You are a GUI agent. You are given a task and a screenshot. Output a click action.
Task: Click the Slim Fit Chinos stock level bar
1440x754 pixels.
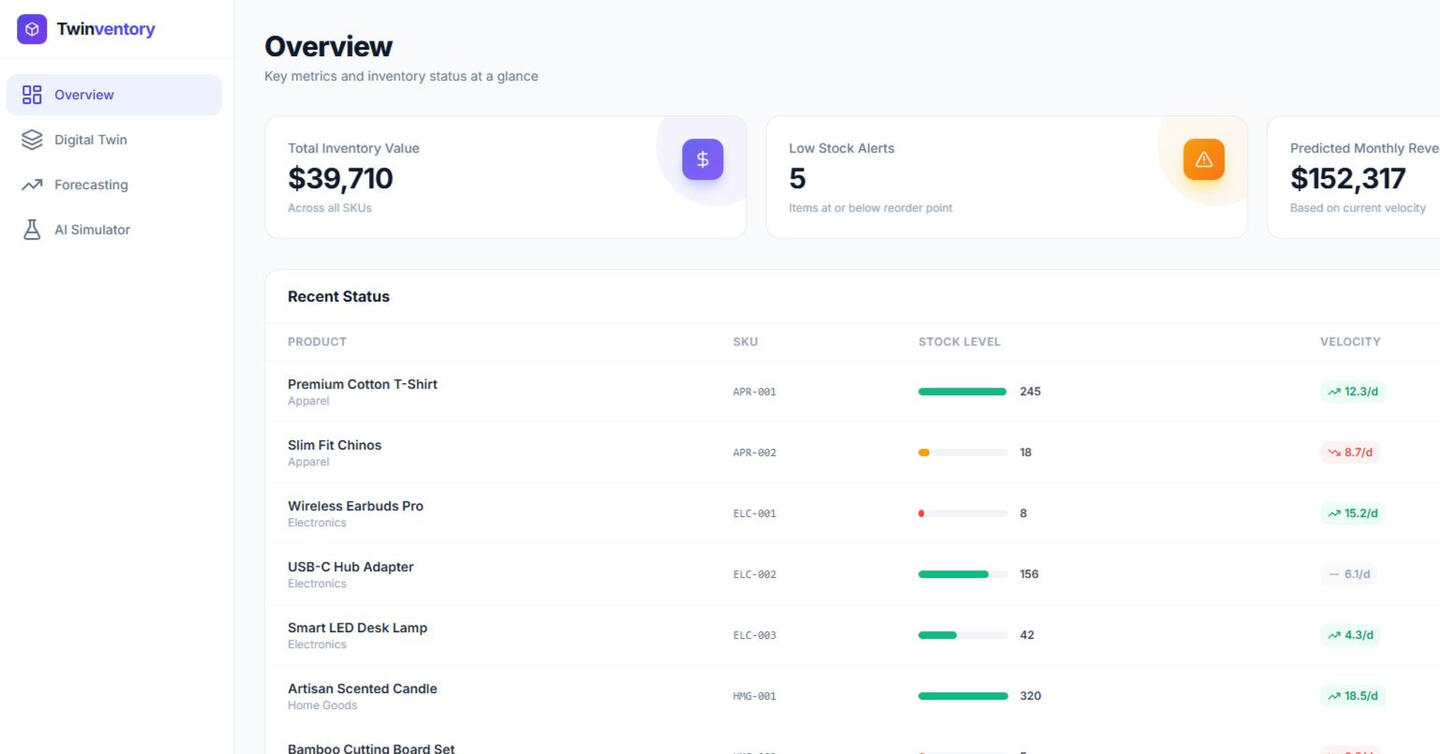(x=962, y=453)
